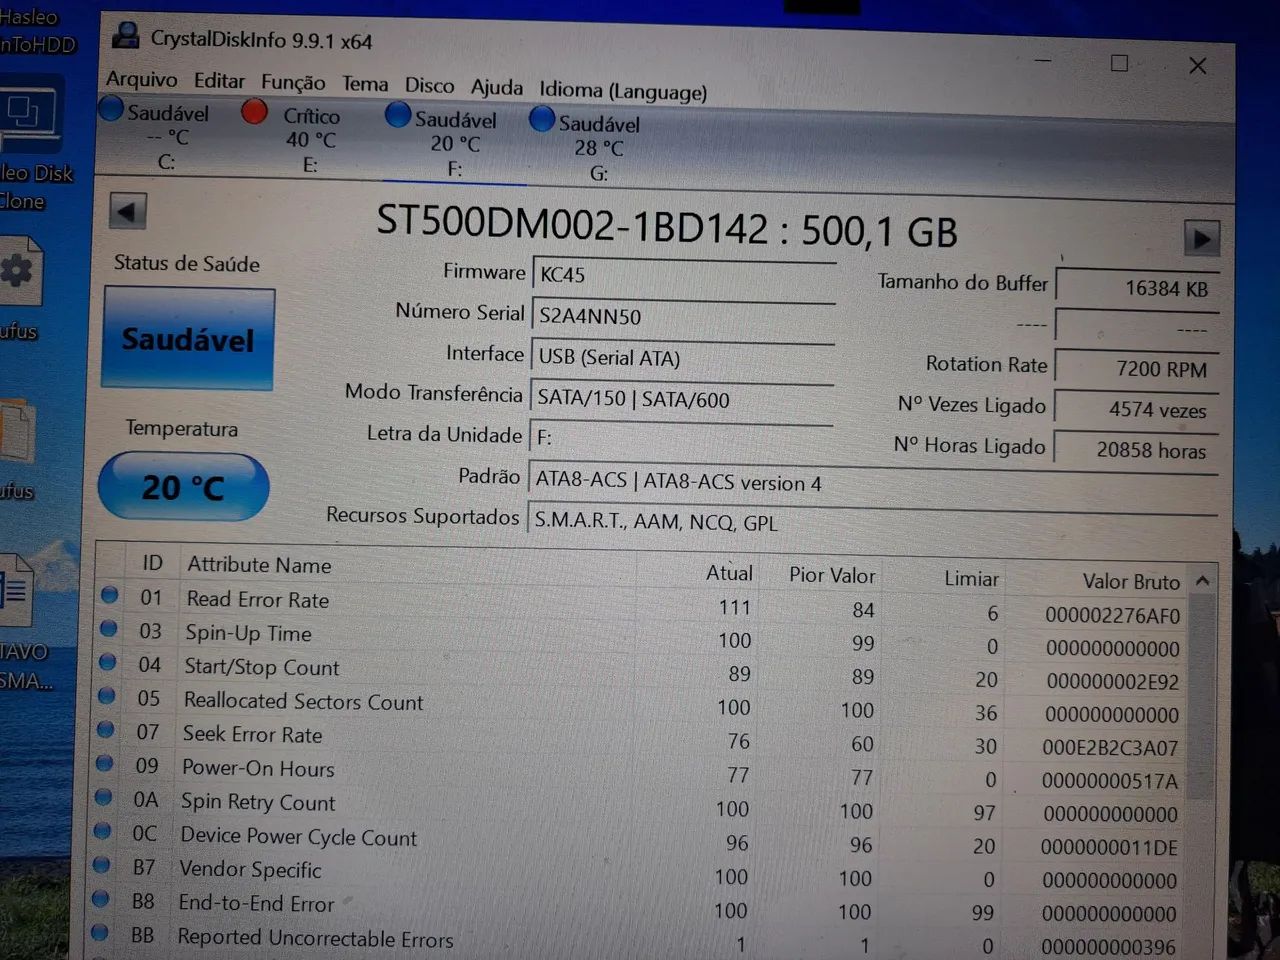The image size is (1280, 960).
Task: Click the blue status circle for drive F:
Action: point(398,116)
